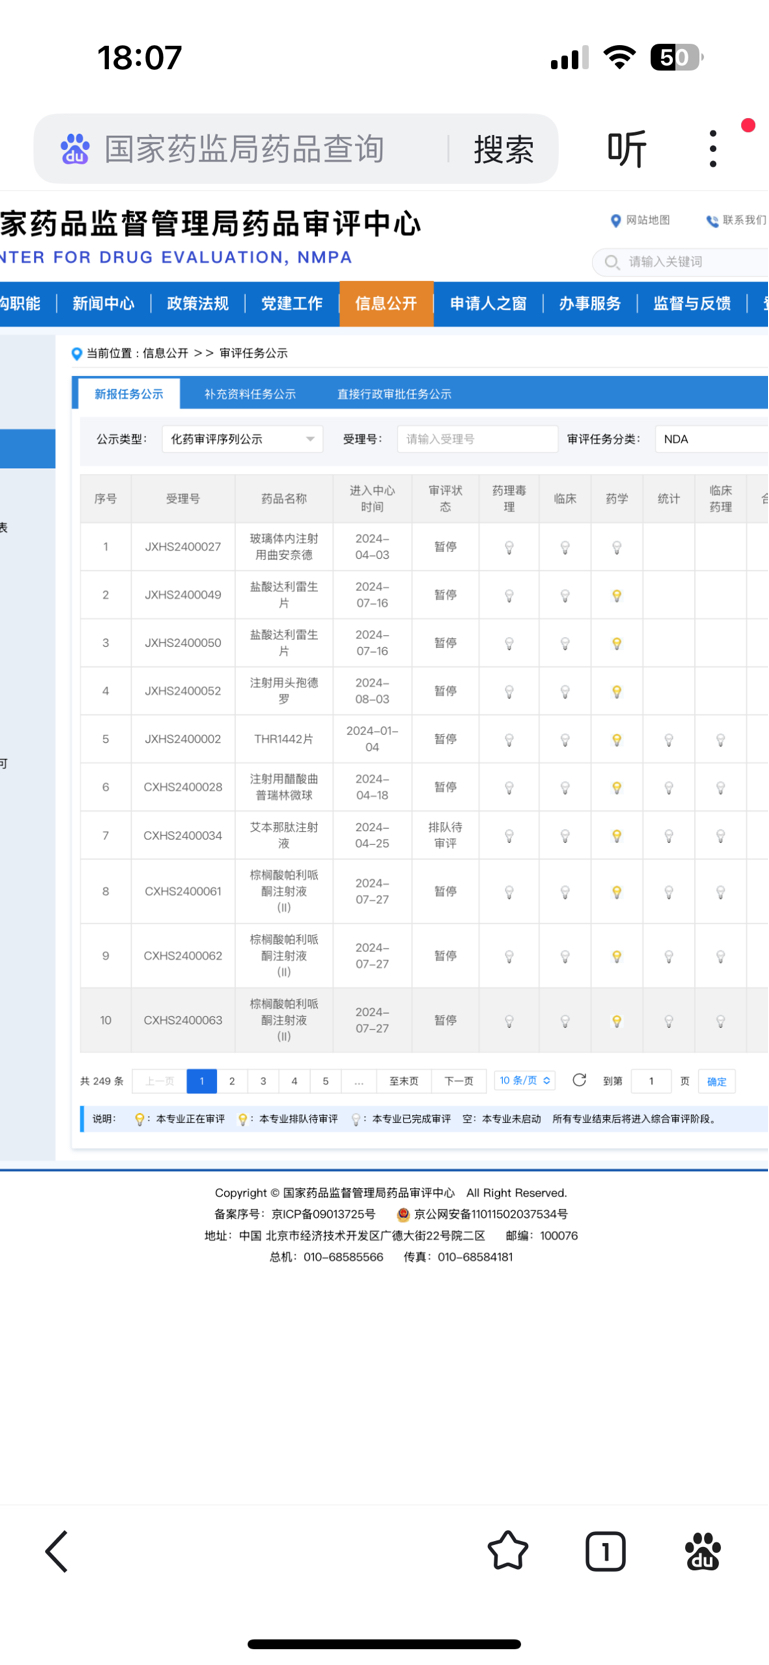Click the 确定 confirm button
This screenshot has height=1665, width=769.
click(717, 1081)
